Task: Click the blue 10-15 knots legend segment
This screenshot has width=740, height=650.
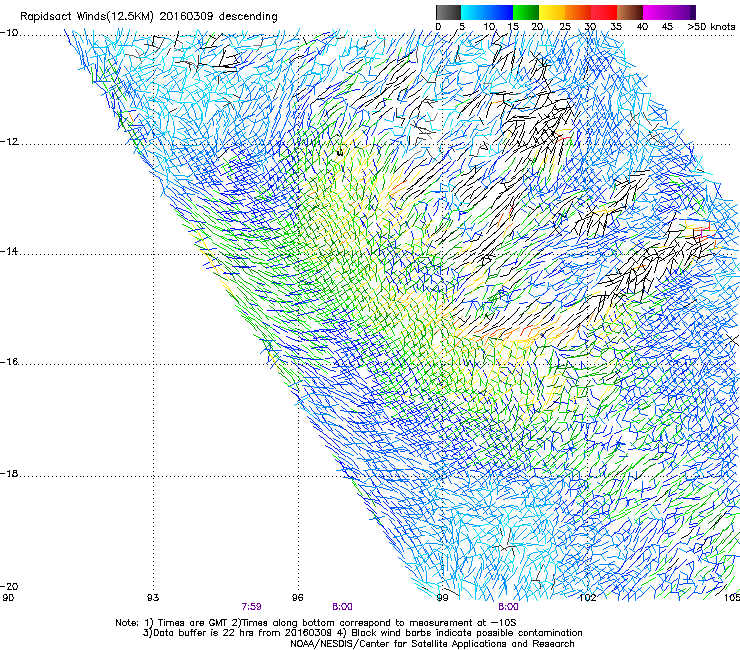Action: [500, 12]
